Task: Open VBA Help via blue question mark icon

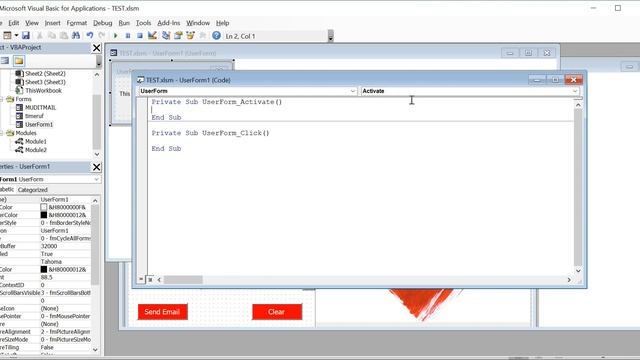Action: pos(216,36)
